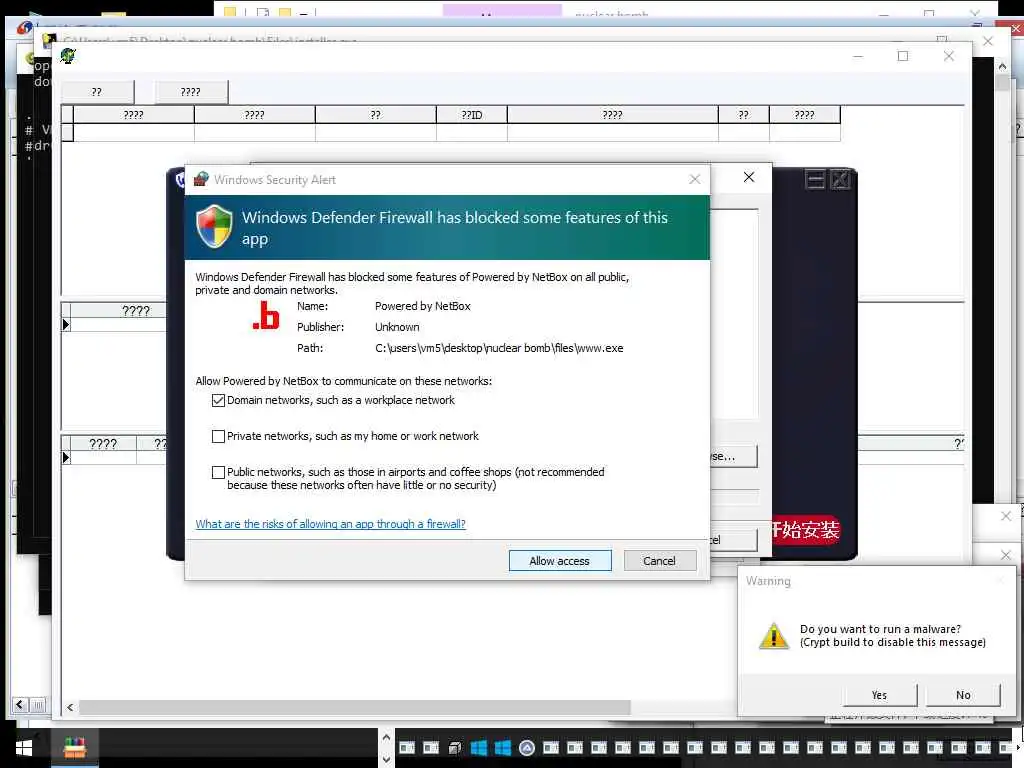Click the top-row ???? toolbar button
The height and width of the screenshot is (768, 1024).
click(191, 92)
